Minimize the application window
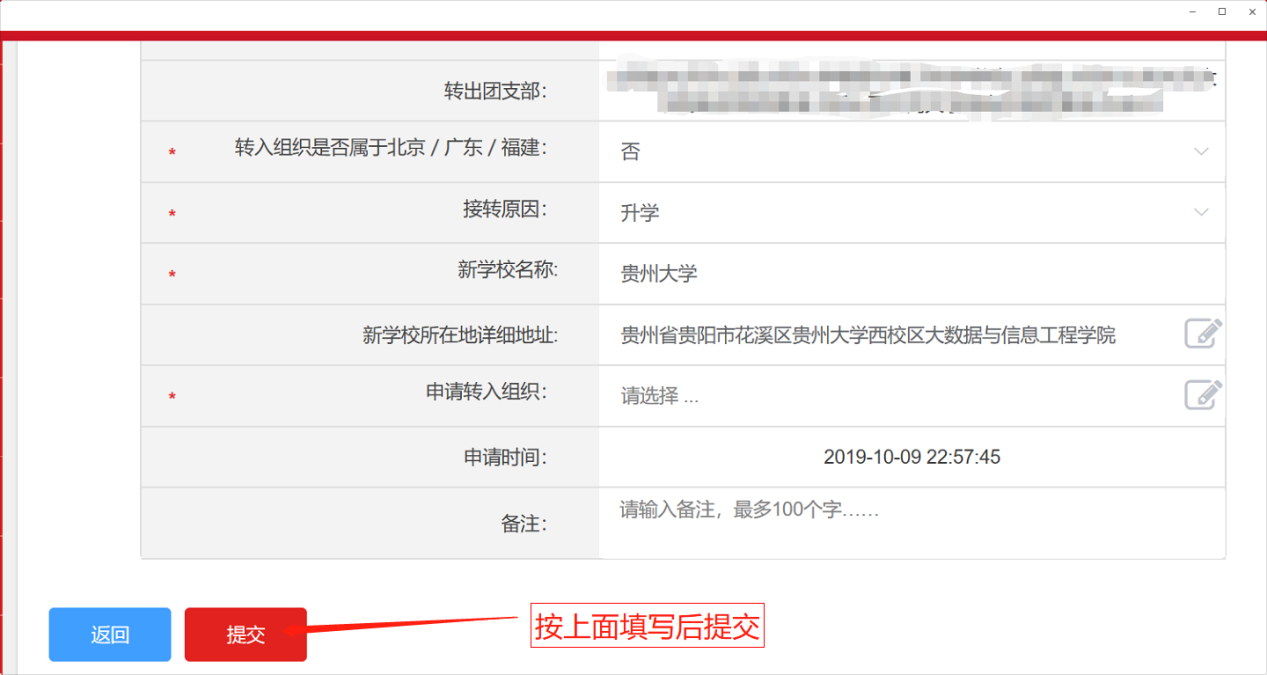The height and width of the screenshot is (675, 1267). 1192,11
